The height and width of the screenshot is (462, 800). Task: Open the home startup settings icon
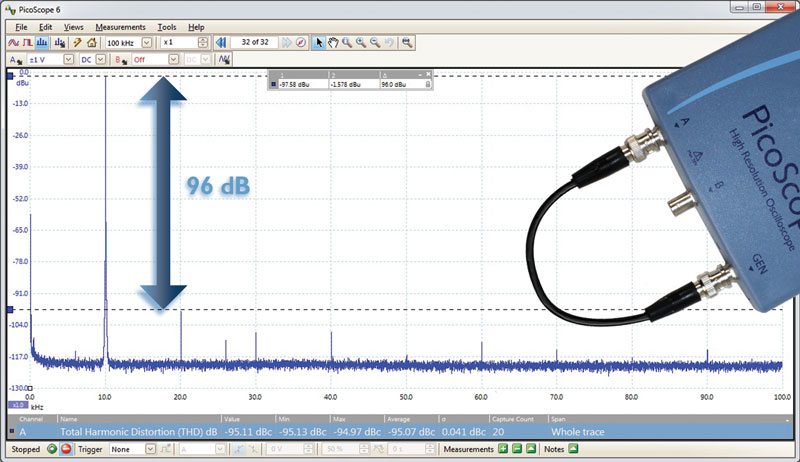coord(92,43)
